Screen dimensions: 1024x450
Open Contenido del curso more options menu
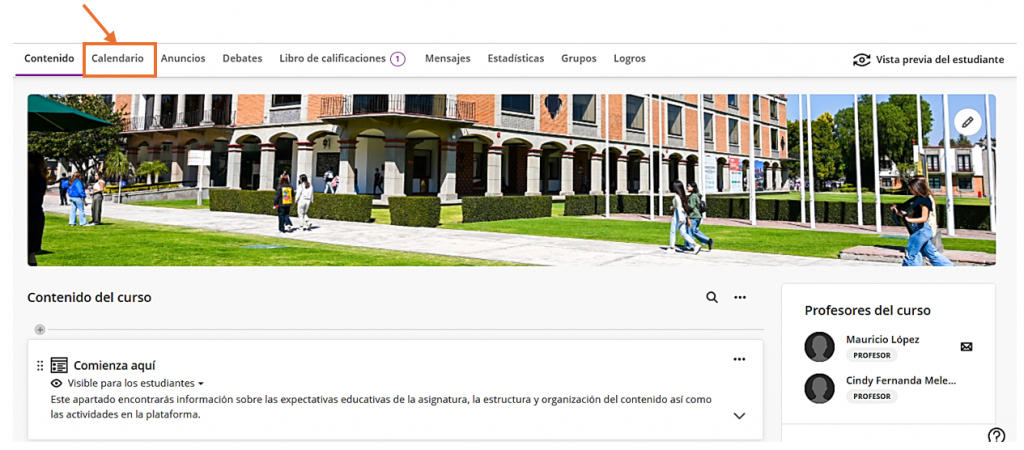pyautogui.click(x=740, y=297)
